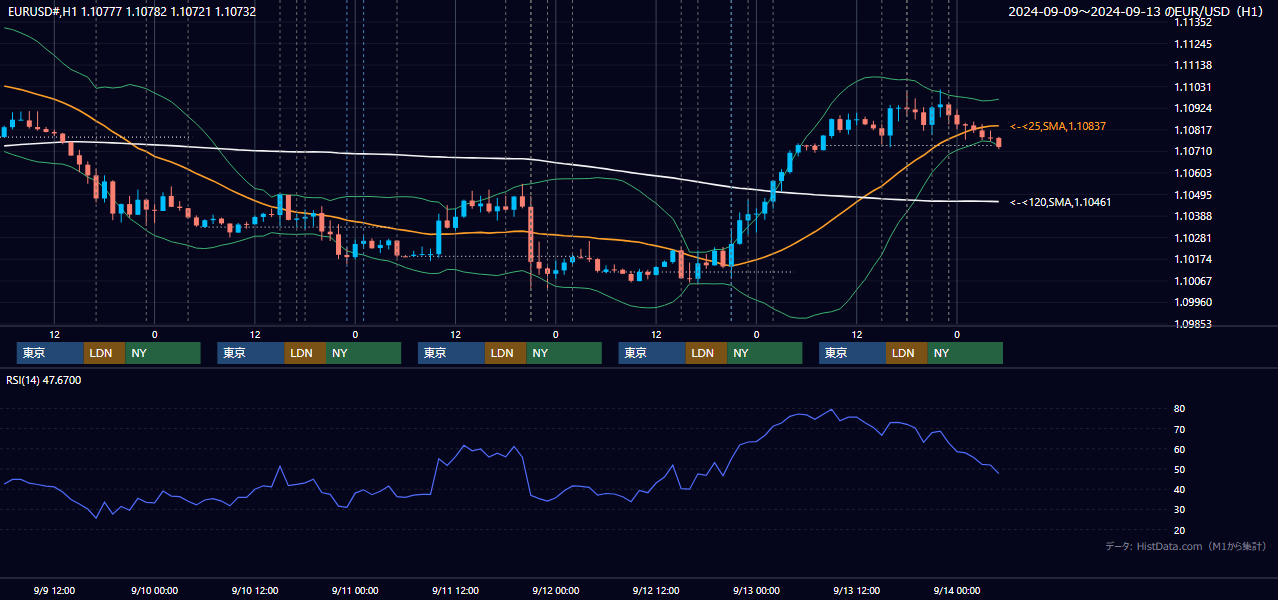The width and height of the screenshot is (1278, 600).
Task: Click RSI scale value 50
Action: pyautogui.click(x=1180, y=469)
